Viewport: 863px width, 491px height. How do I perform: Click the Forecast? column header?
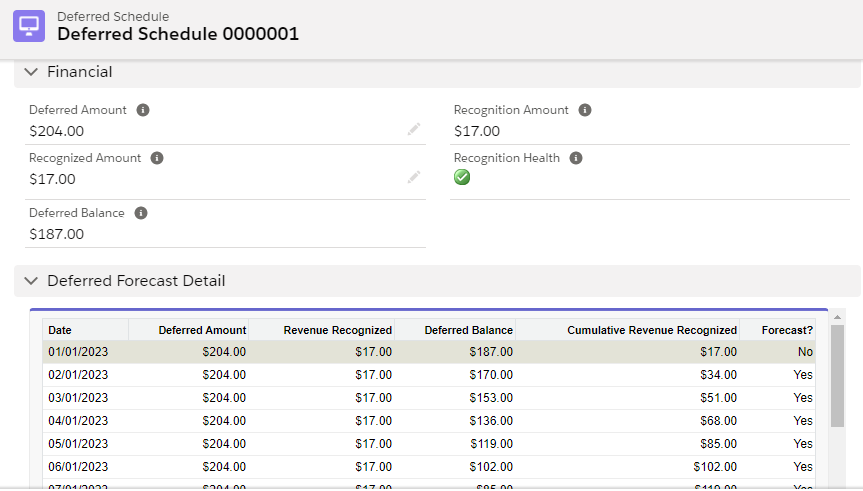pos(786,330)
